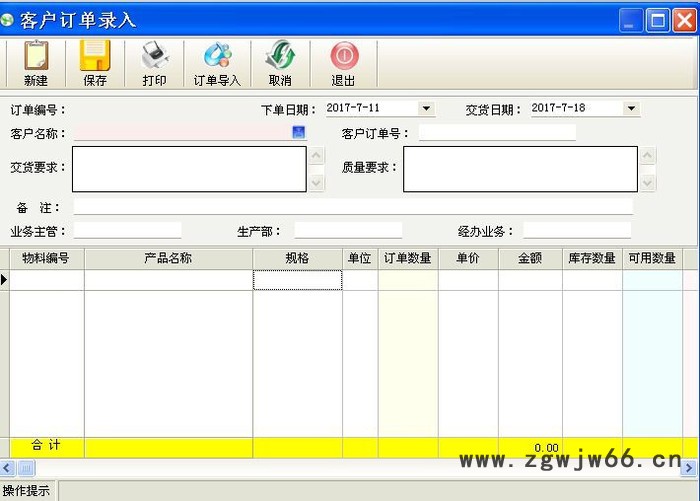Click the horizontal scrollbar thumb
Screen dimensions: 700x501
click(26, 468)
